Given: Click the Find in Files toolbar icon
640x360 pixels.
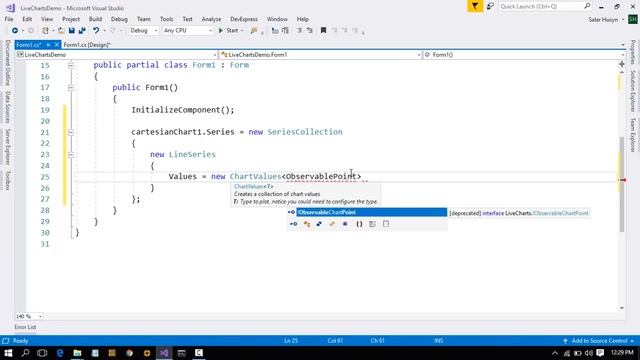Looking at the screenshot, I should 254,31.
